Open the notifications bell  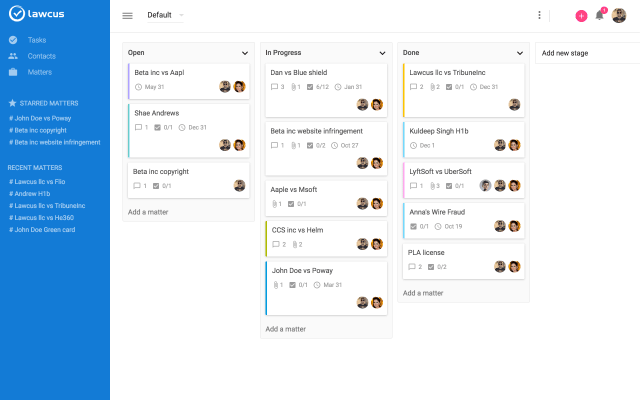[600, 15]
